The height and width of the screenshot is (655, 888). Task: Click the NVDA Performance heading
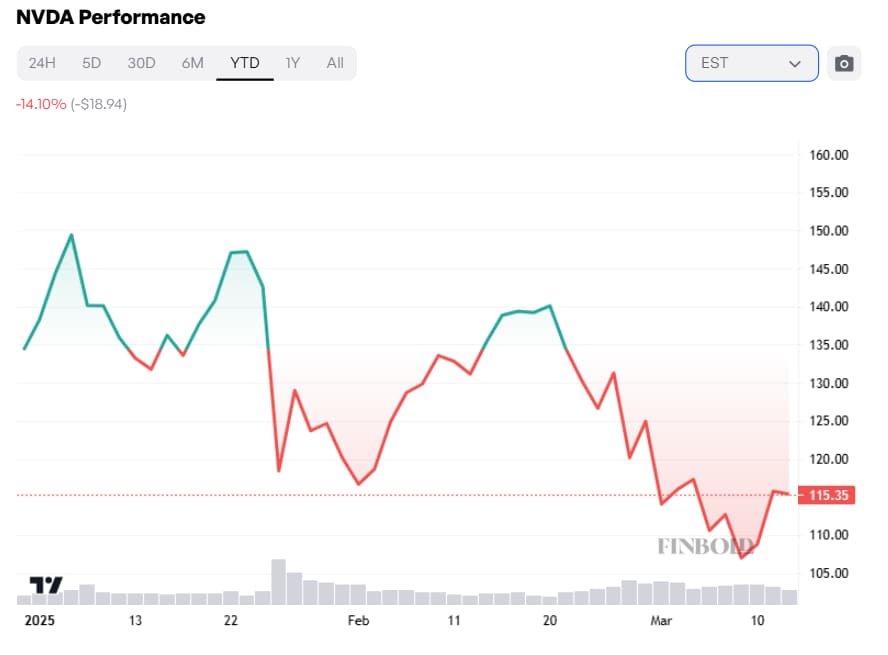pos(110,17)
